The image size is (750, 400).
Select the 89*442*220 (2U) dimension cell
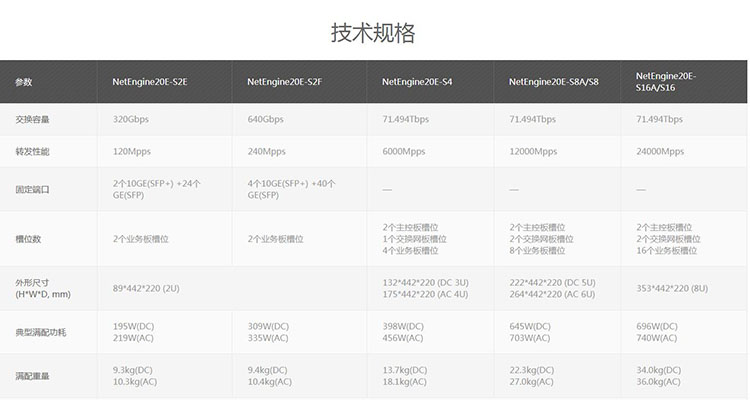click(x=146, y=288)
